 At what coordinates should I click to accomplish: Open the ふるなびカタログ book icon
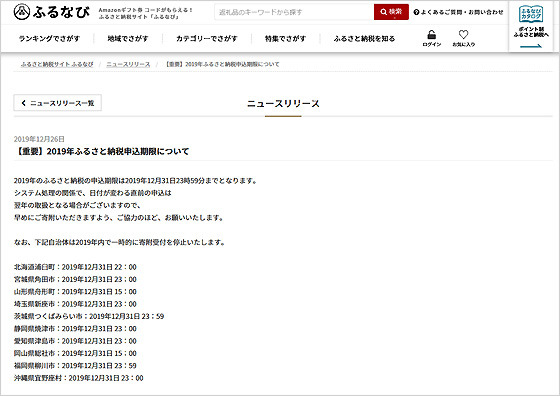[x=531, y=14]
